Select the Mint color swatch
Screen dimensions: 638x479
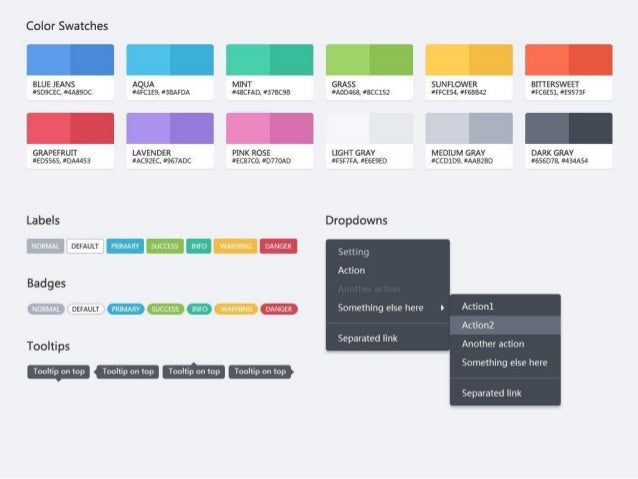(x=269, y=72)
